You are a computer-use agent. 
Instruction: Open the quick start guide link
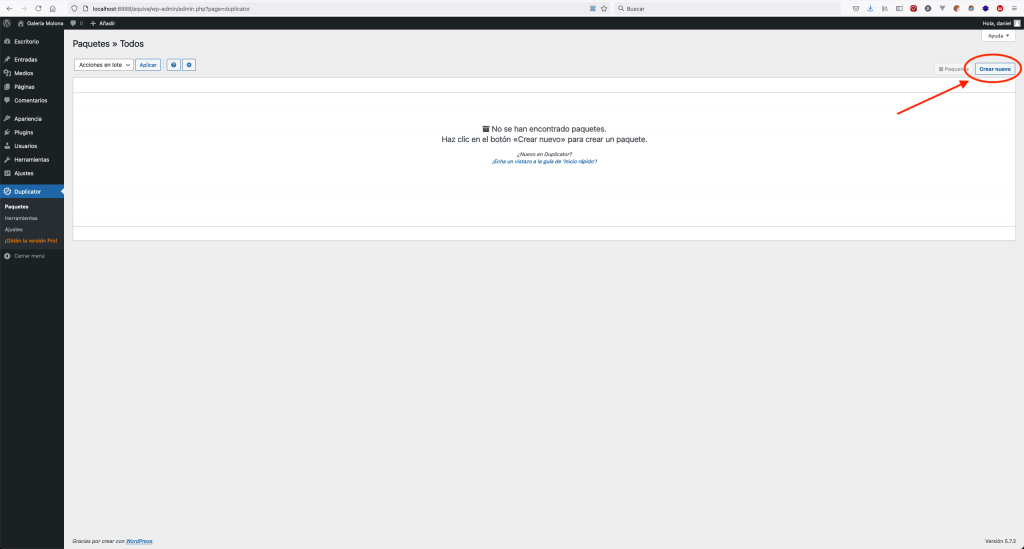(x=544, y=161)
